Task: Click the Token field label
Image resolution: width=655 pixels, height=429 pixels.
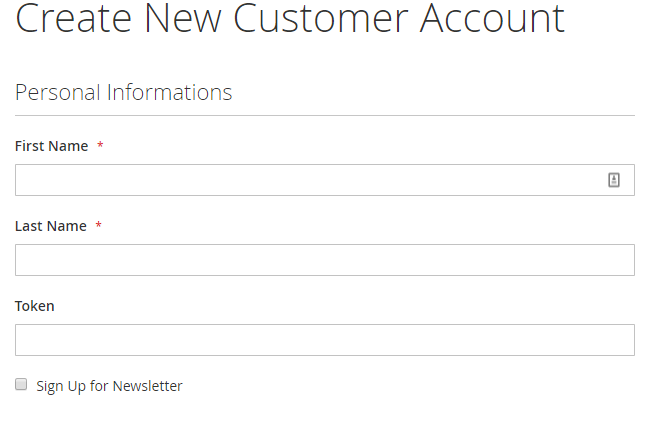Action: (35, 306)
